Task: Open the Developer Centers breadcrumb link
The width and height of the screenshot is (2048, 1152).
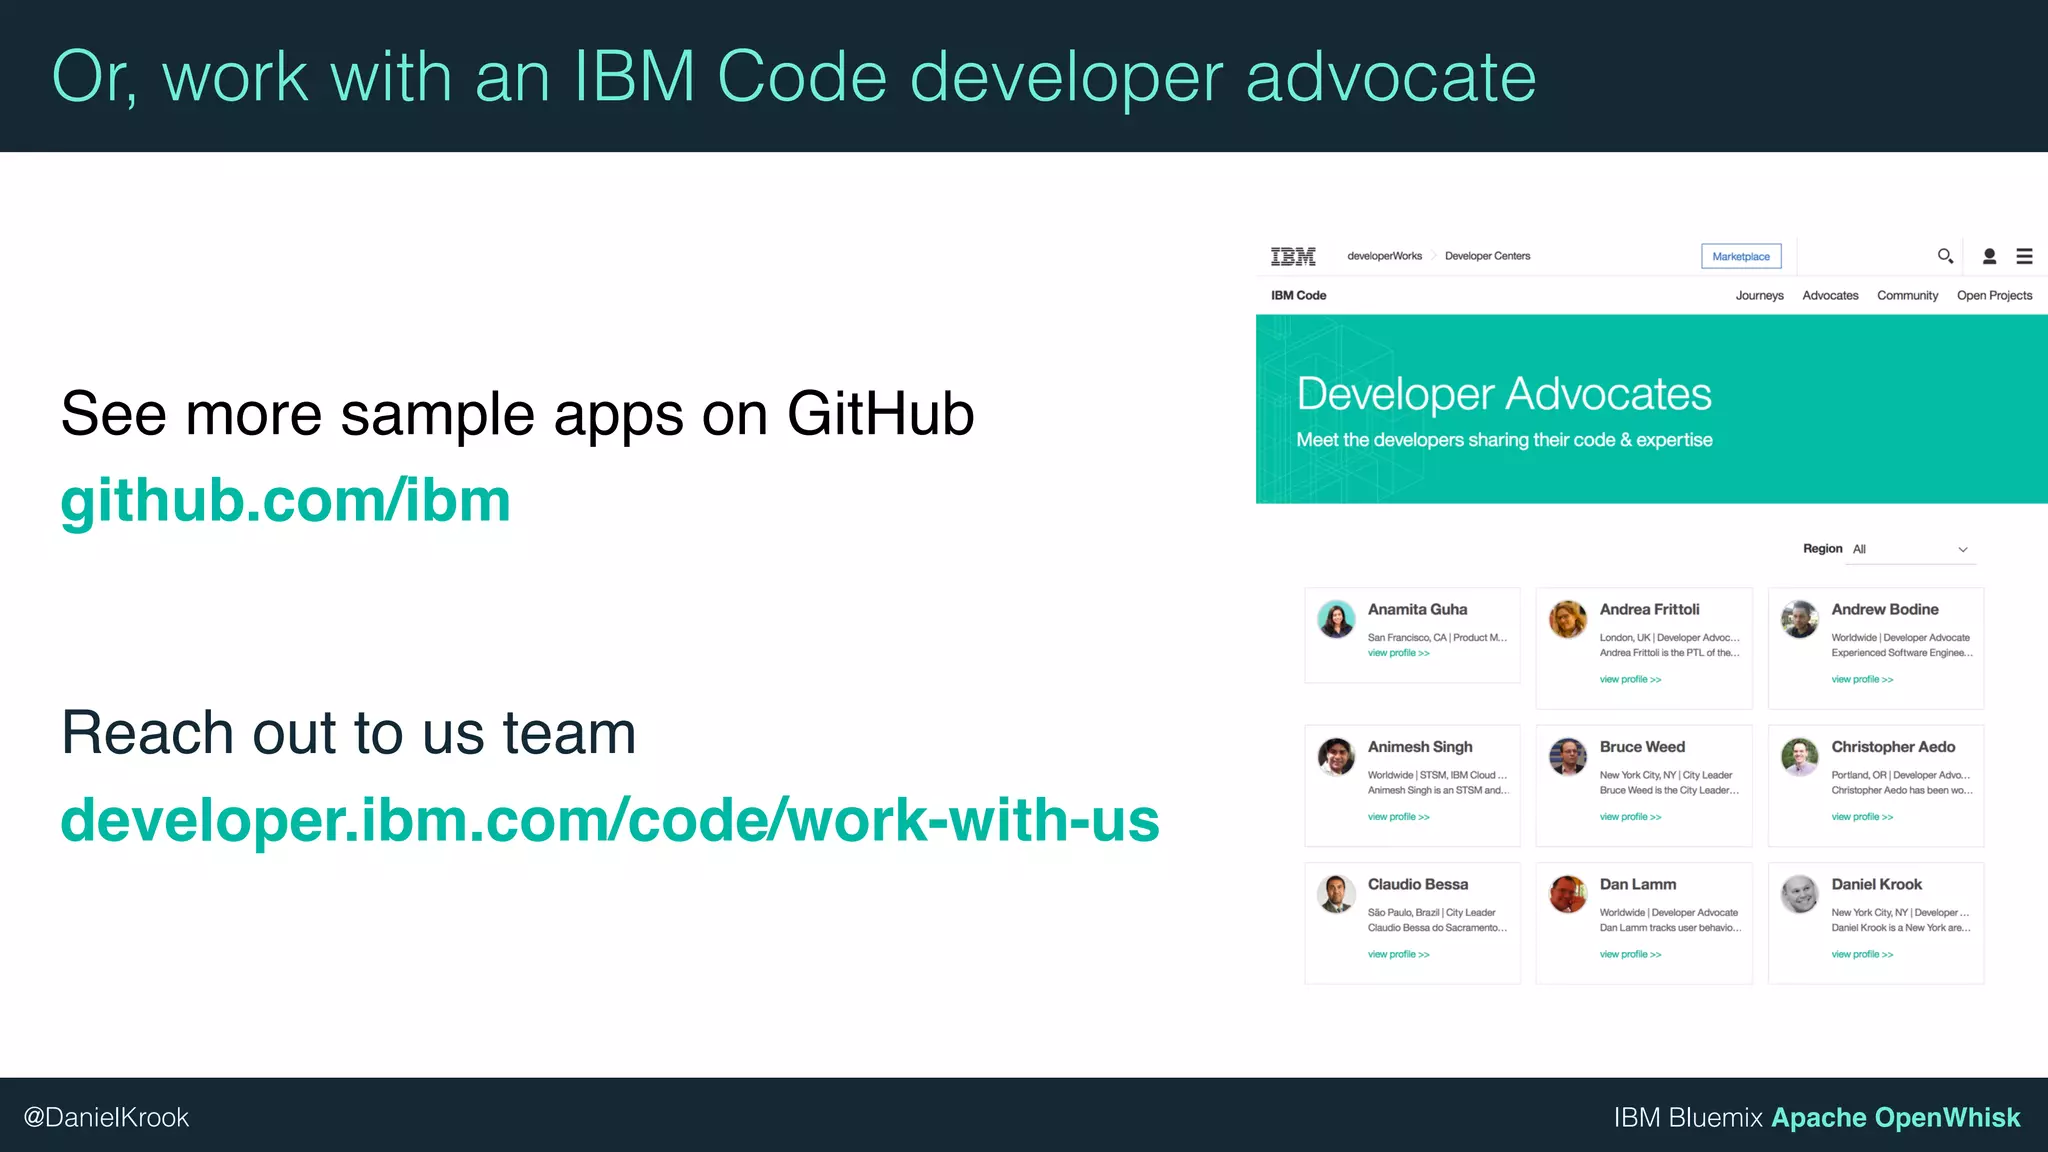Action: click(1487, 256)
